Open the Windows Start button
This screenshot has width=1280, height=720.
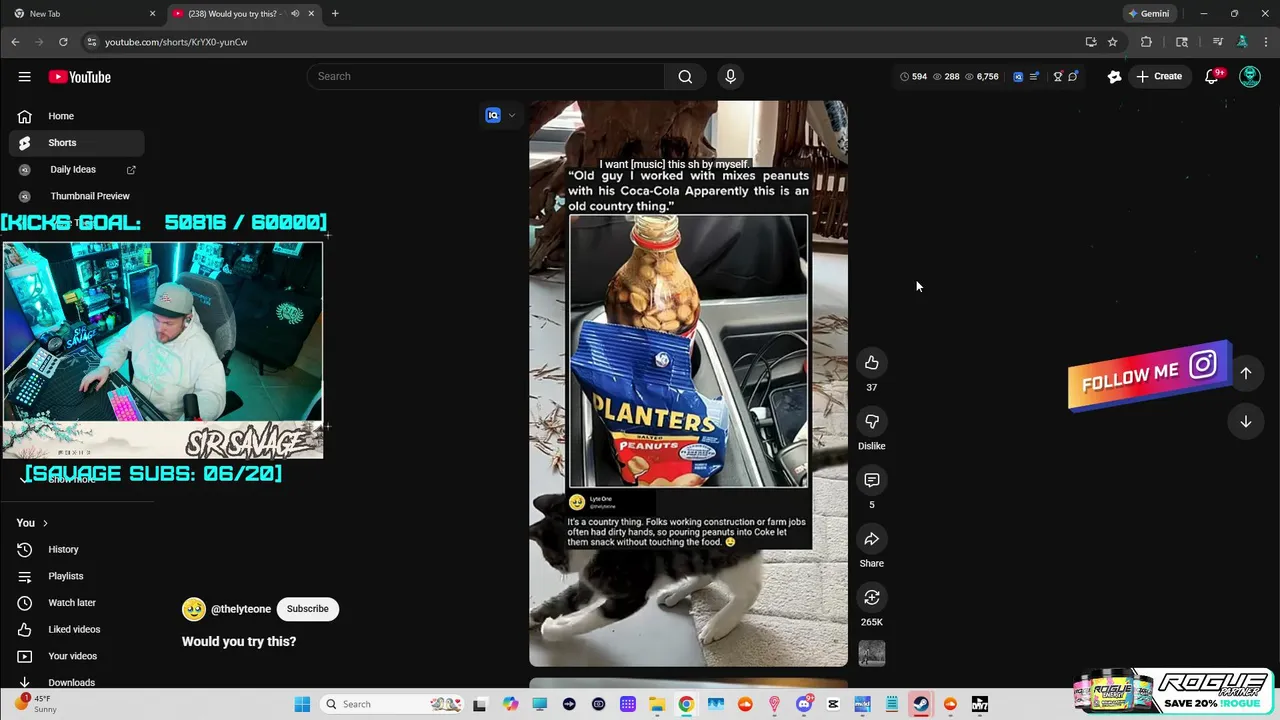302,704
